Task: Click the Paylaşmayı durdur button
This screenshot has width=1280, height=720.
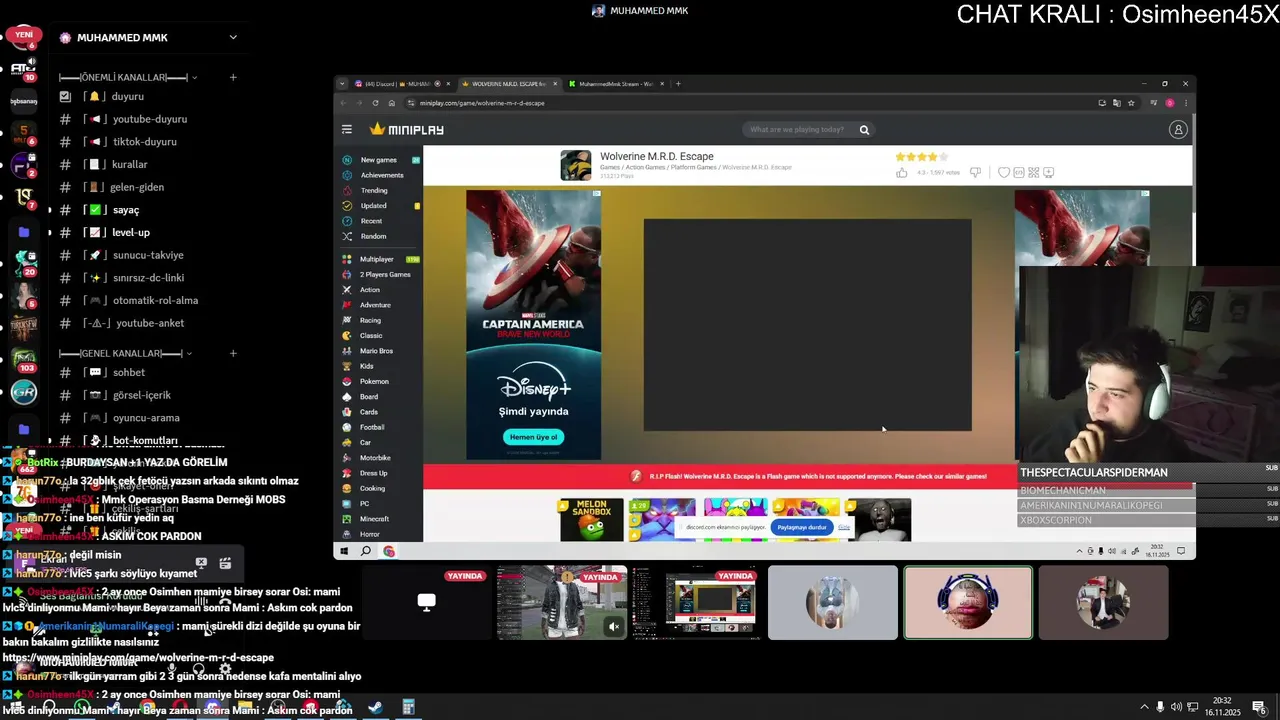Action: (802, 527)
